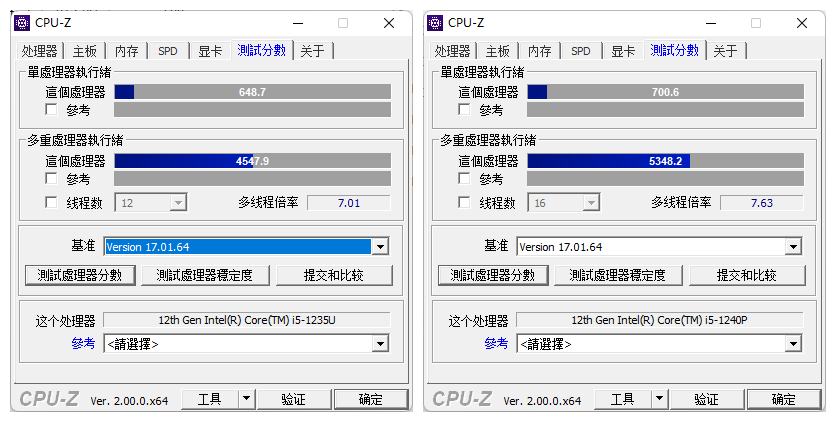This screenshot has height=422, width=836.
Task: Click 验证 button in left window
Action: click(294, 399)
